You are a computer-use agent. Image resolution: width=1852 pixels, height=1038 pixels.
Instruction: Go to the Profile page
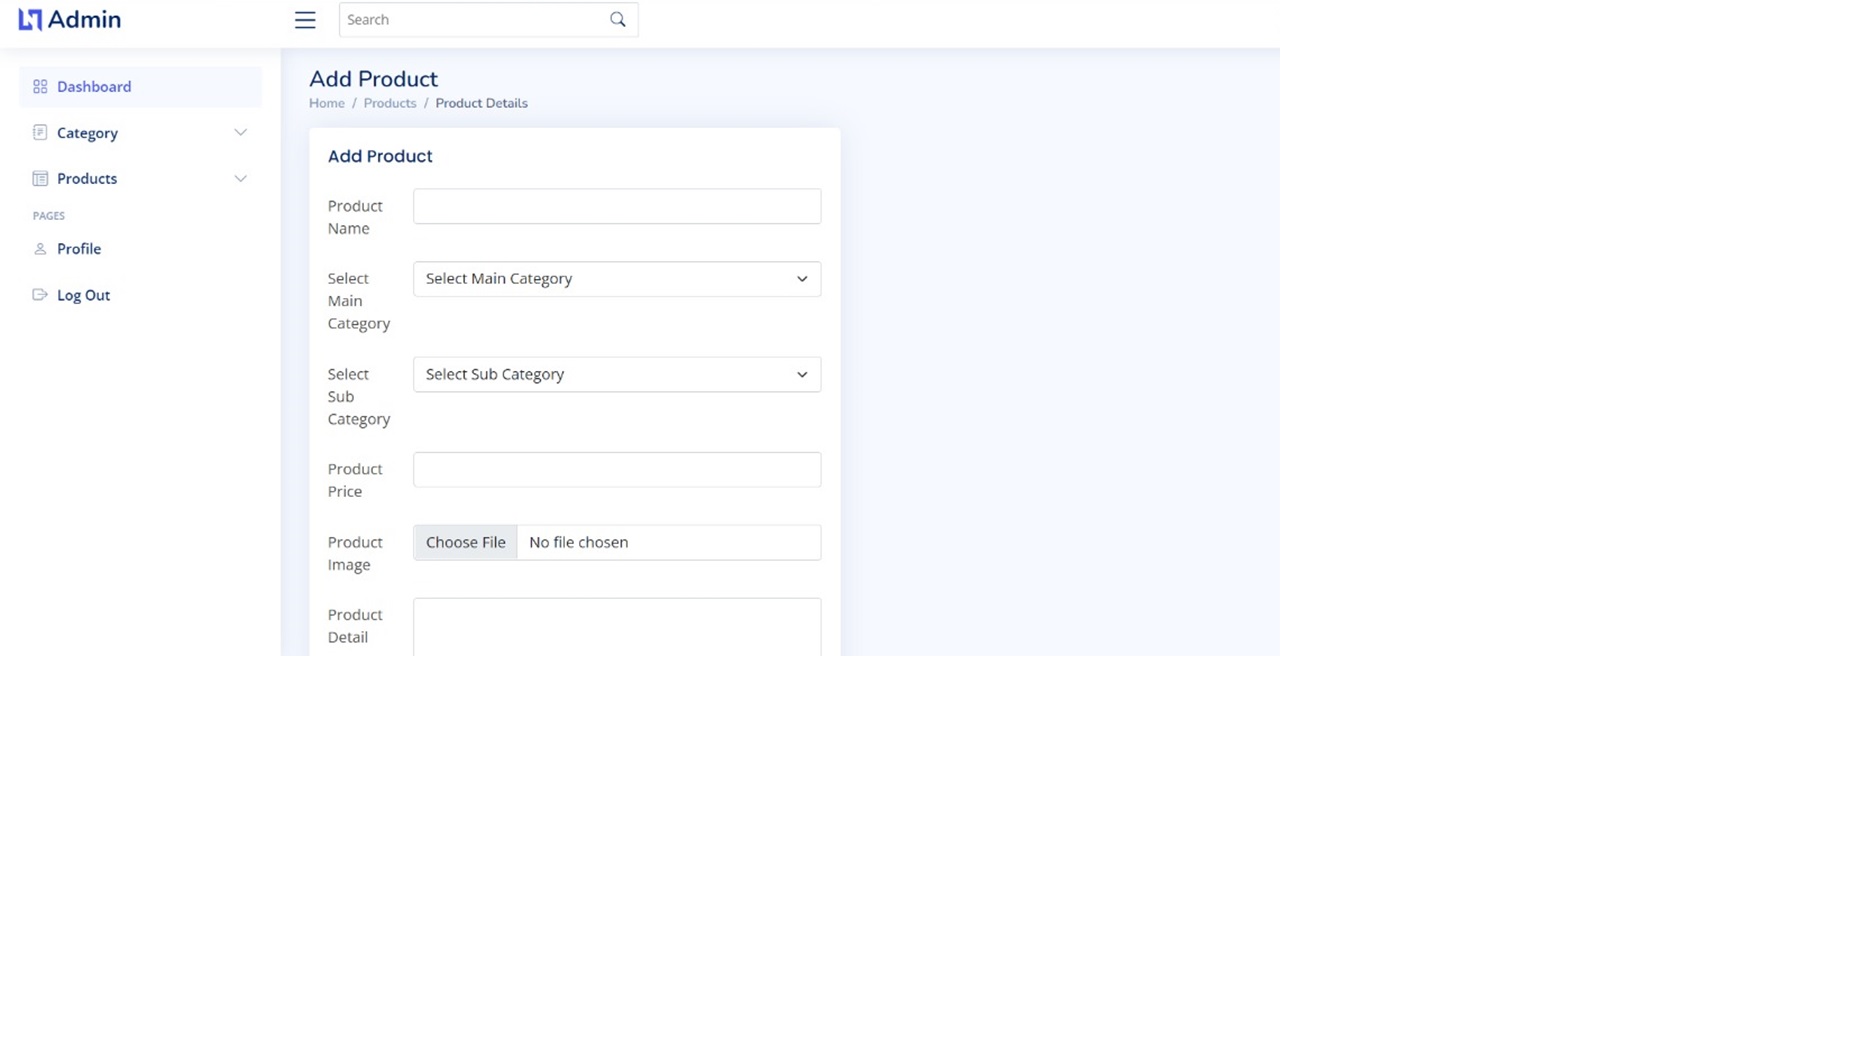point(140,249)
